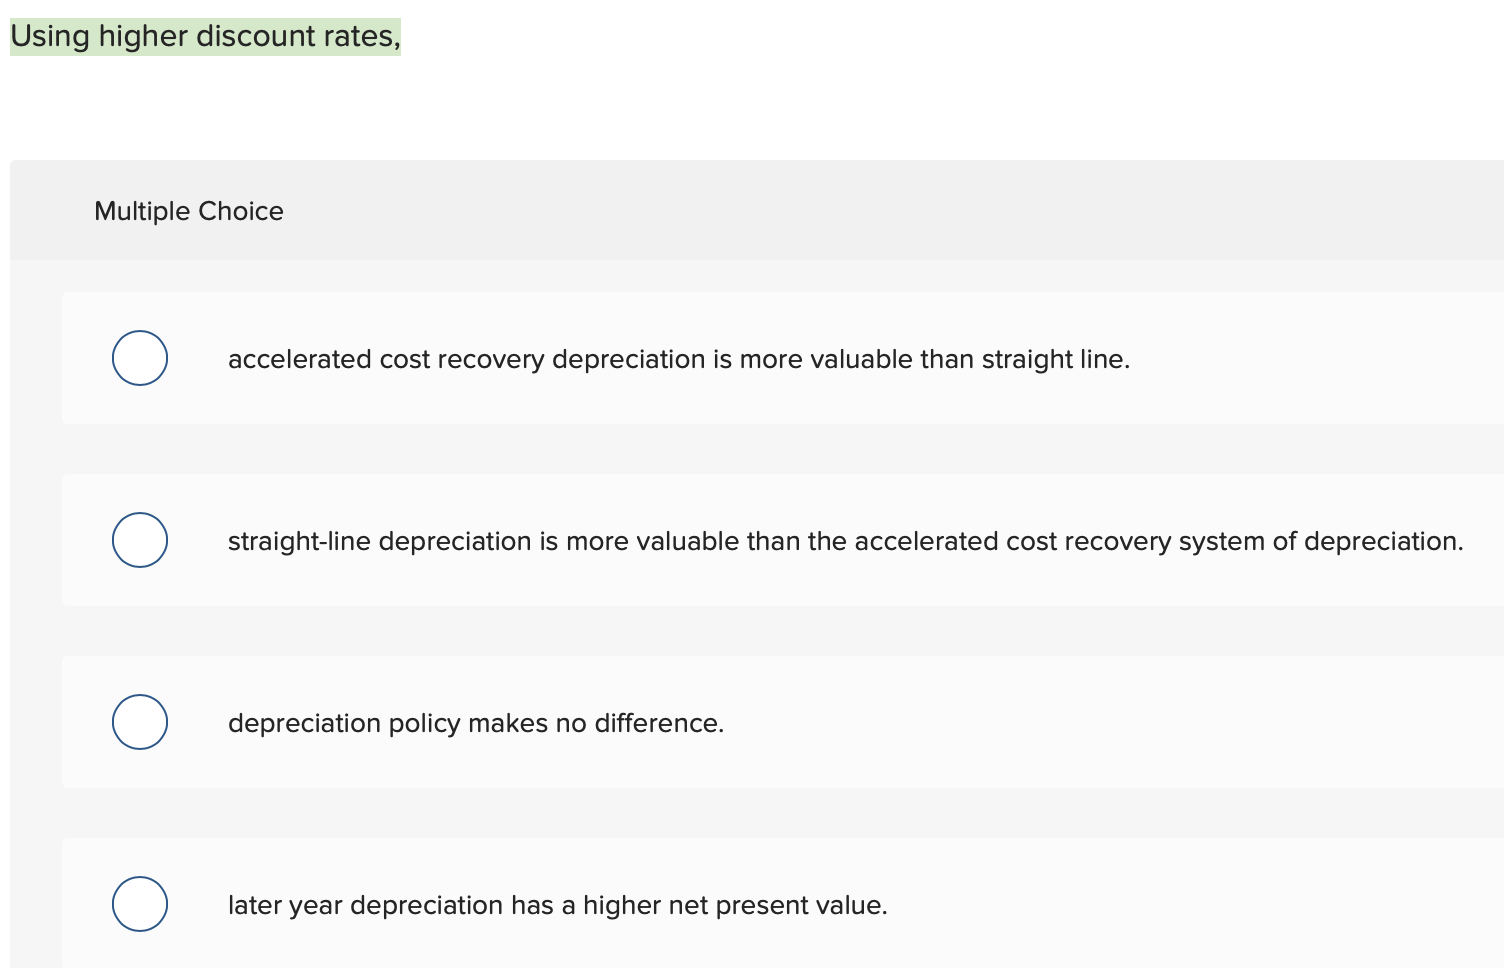This screenshot has width=1504, height=968.
Task: Click the answer text about accelerated cost recovery
Action: (679, 359)
